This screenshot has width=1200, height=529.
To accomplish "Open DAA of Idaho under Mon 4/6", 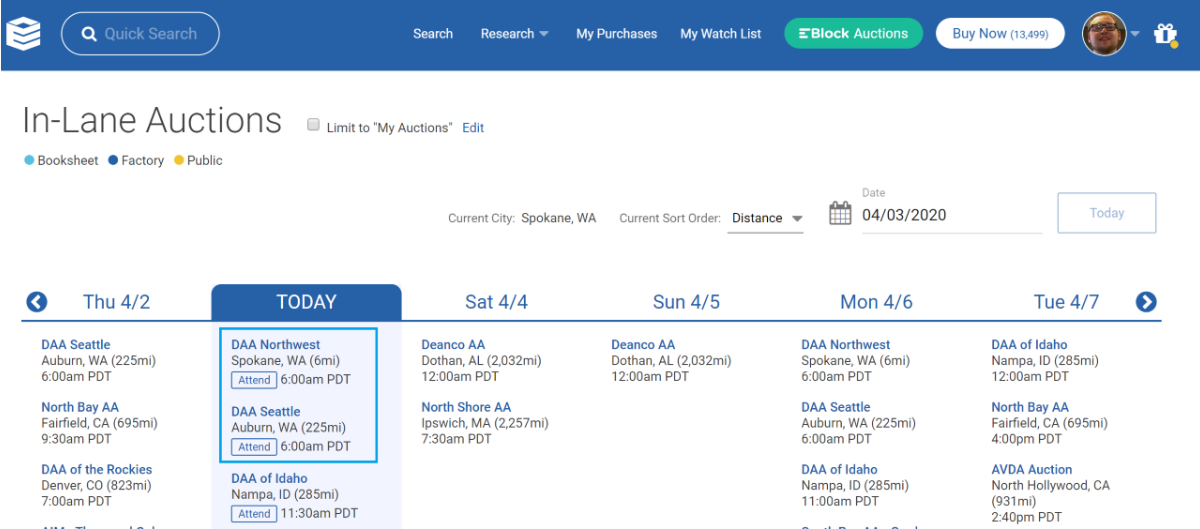I will 839,469.
